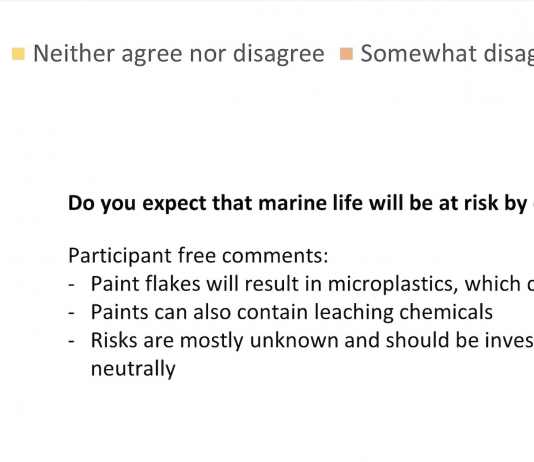Click the word neutrally in last comment
This screenshot has height=462, width=534.
pos(133,369)
